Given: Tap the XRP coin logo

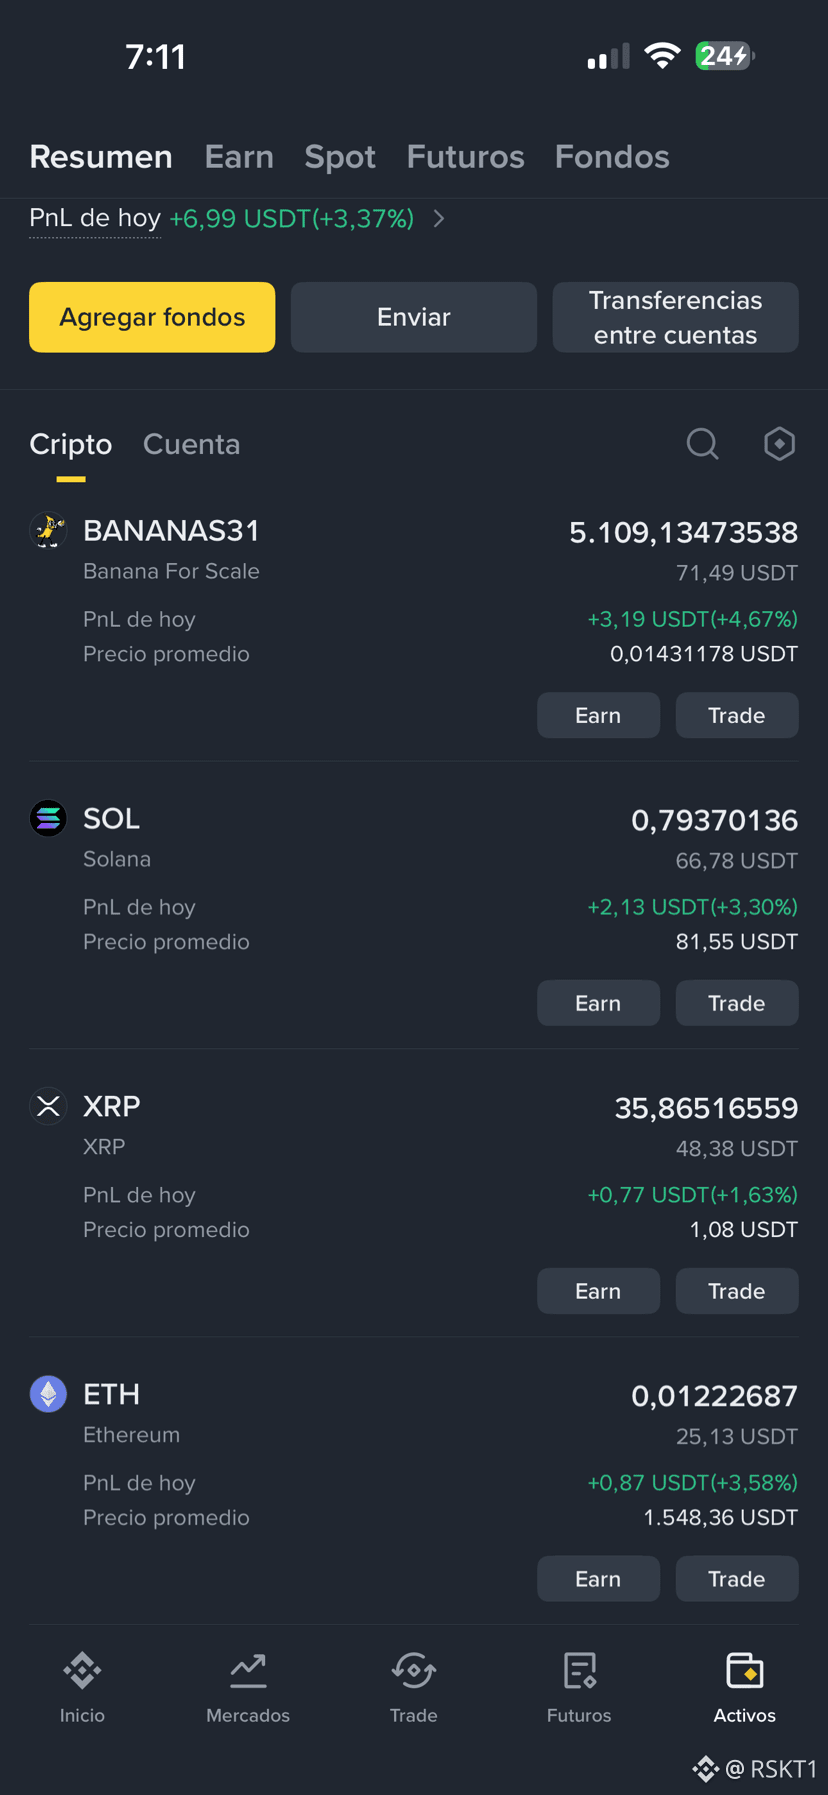Looking at the screenshot, I should coord(48,1106).
